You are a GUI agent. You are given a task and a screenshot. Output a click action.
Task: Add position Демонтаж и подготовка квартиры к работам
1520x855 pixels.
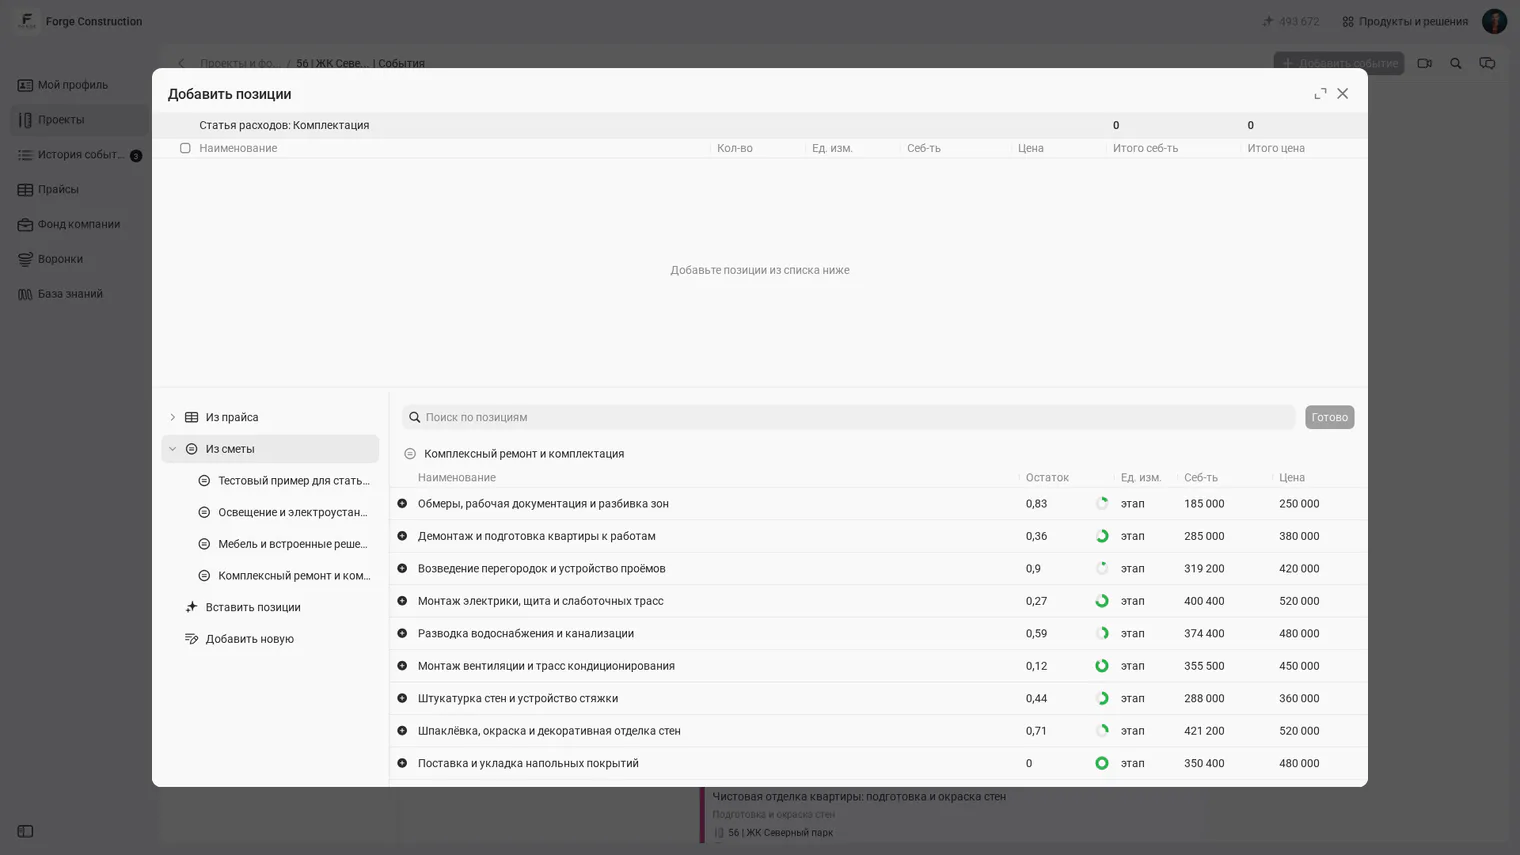coord(402,536)
